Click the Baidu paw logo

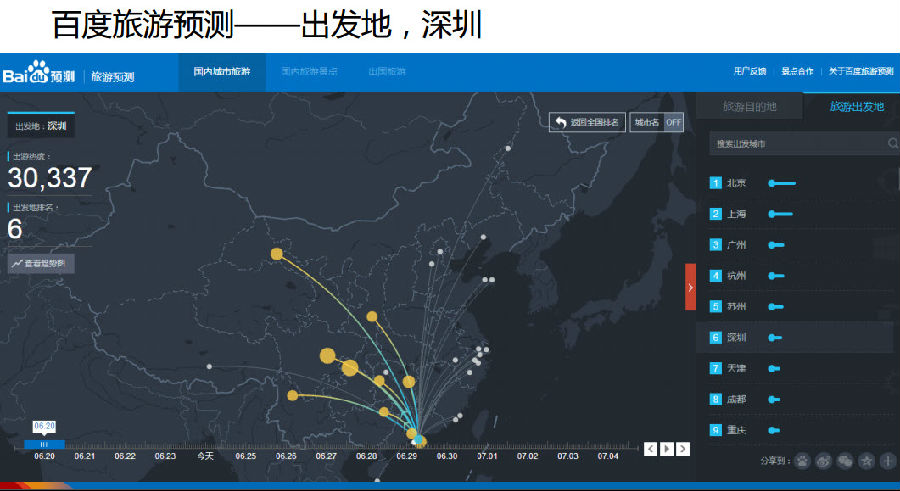pos(38,73)
